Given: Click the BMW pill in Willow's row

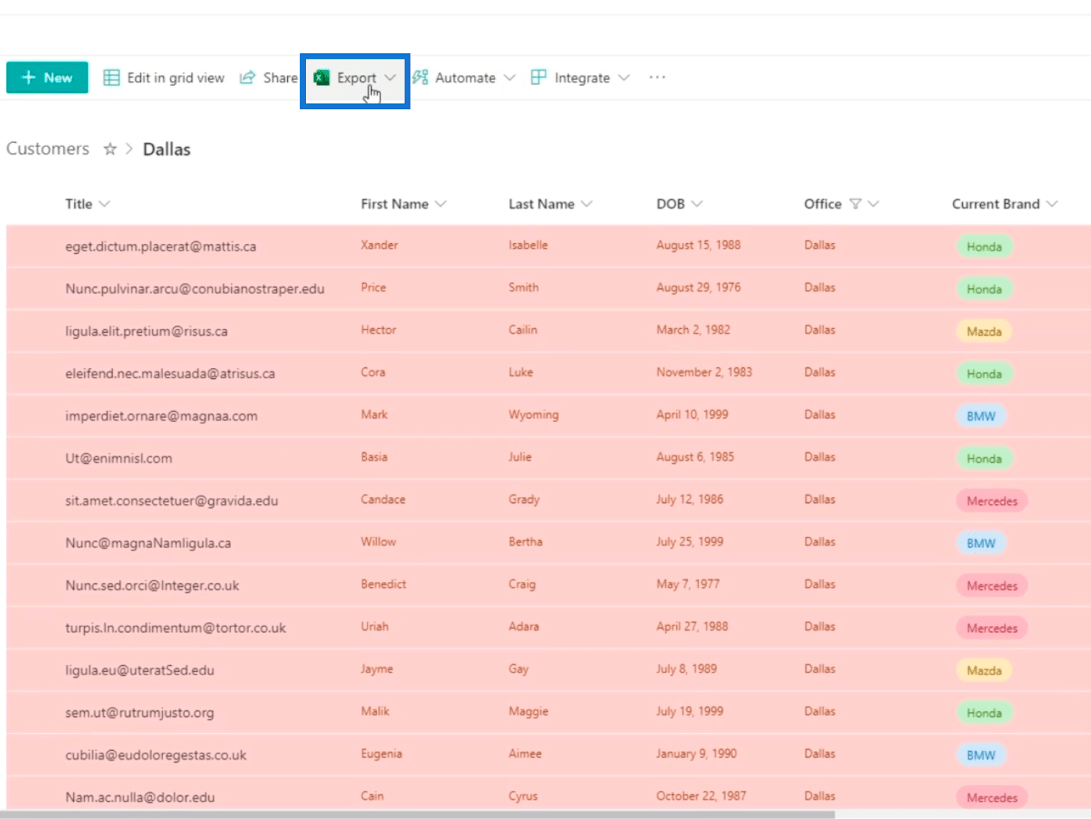Looking at the screenshot, I should pos(980,544).
